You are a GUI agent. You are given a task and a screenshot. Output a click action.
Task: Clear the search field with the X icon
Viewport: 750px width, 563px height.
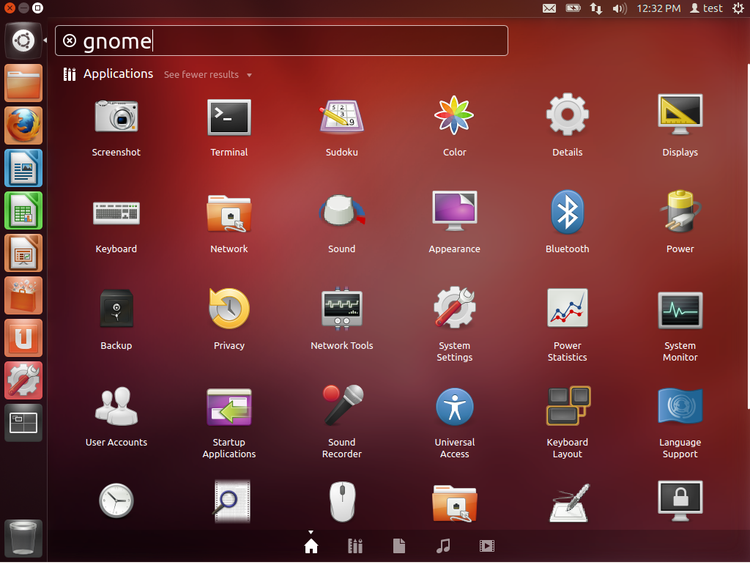pyautogui.click(x=69, y=41)
